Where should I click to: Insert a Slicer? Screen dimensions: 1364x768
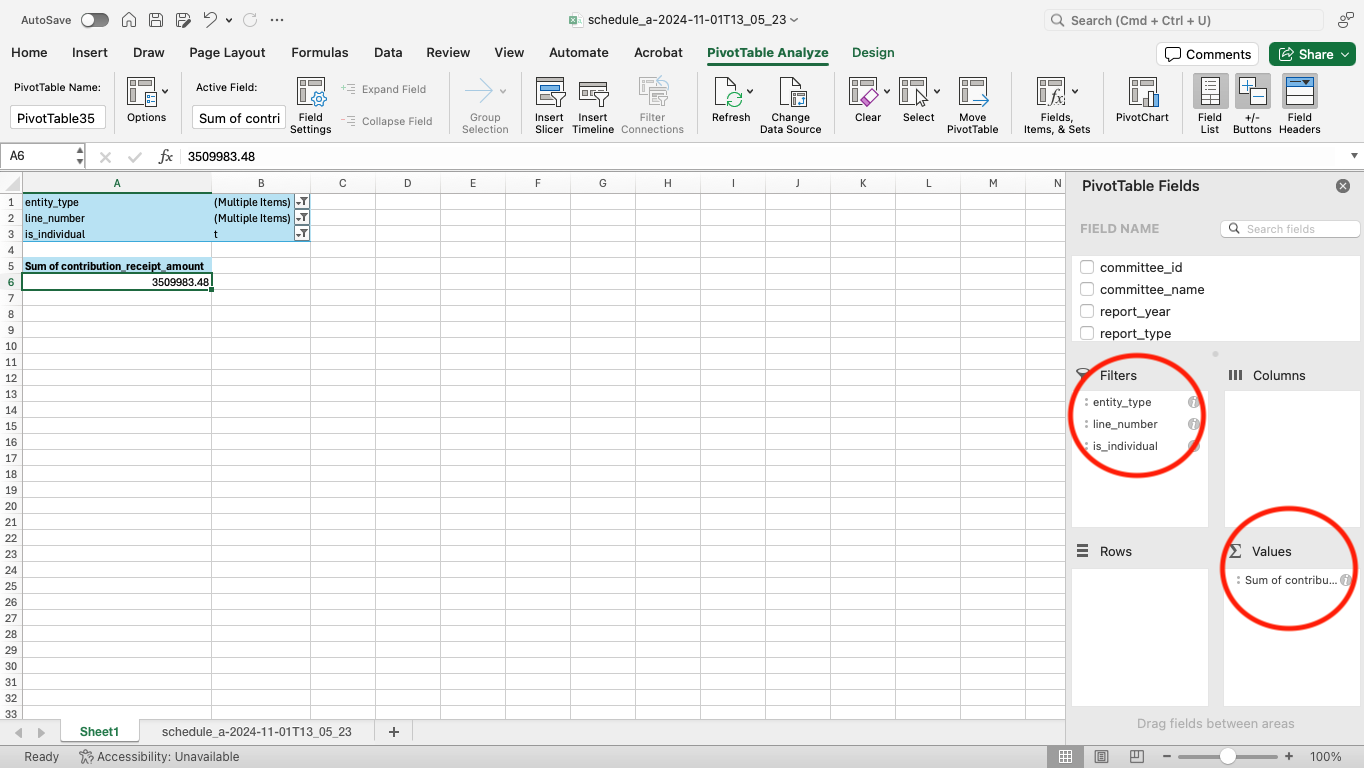[549, 106]
